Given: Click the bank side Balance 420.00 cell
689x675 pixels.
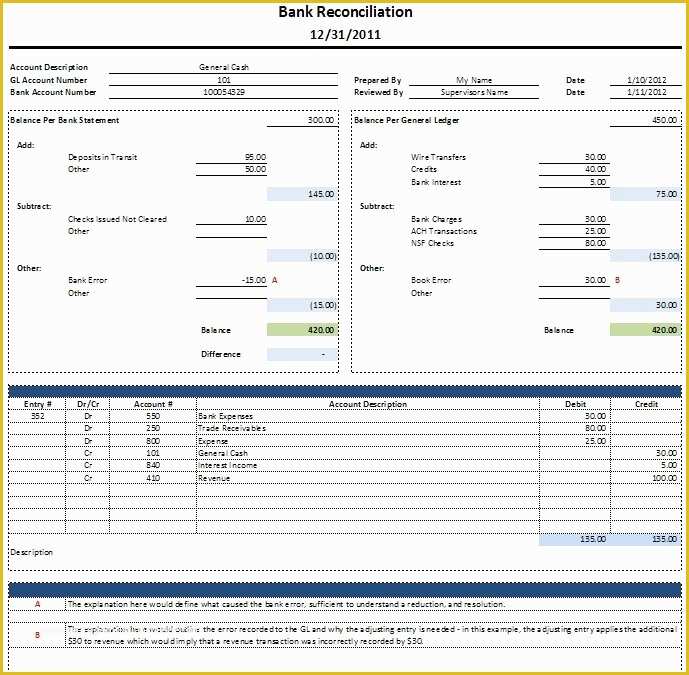Looking at the screenshot, I should 302,330.
